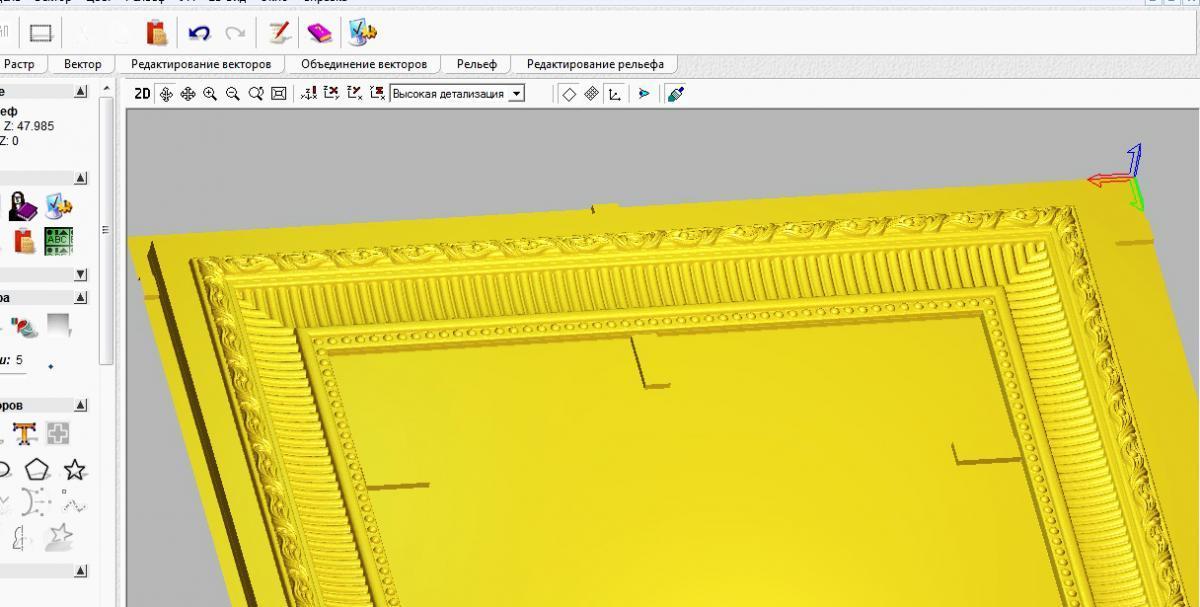The width and height of the screenshot is (1200, 607).
Task: Select the Star shape tool
Action: (x=75, y=469)
